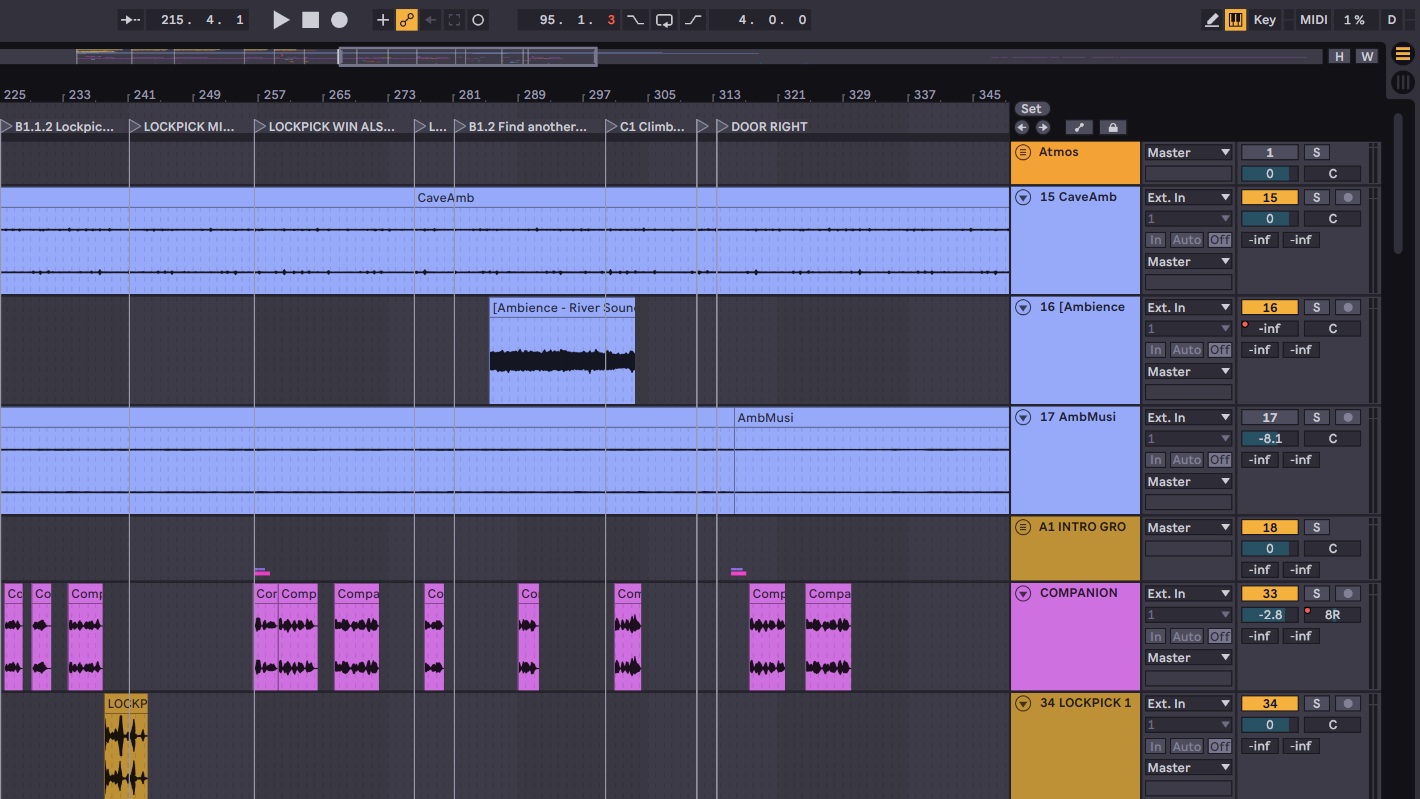Toggle the Automation Mode icon

[1078, 127]
